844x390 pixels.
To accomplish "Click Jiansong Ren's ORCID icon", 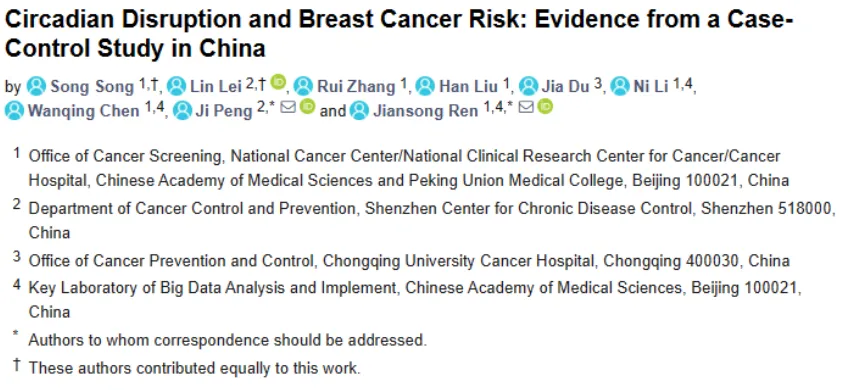I will pyautogui.click(x=545, y=107).
